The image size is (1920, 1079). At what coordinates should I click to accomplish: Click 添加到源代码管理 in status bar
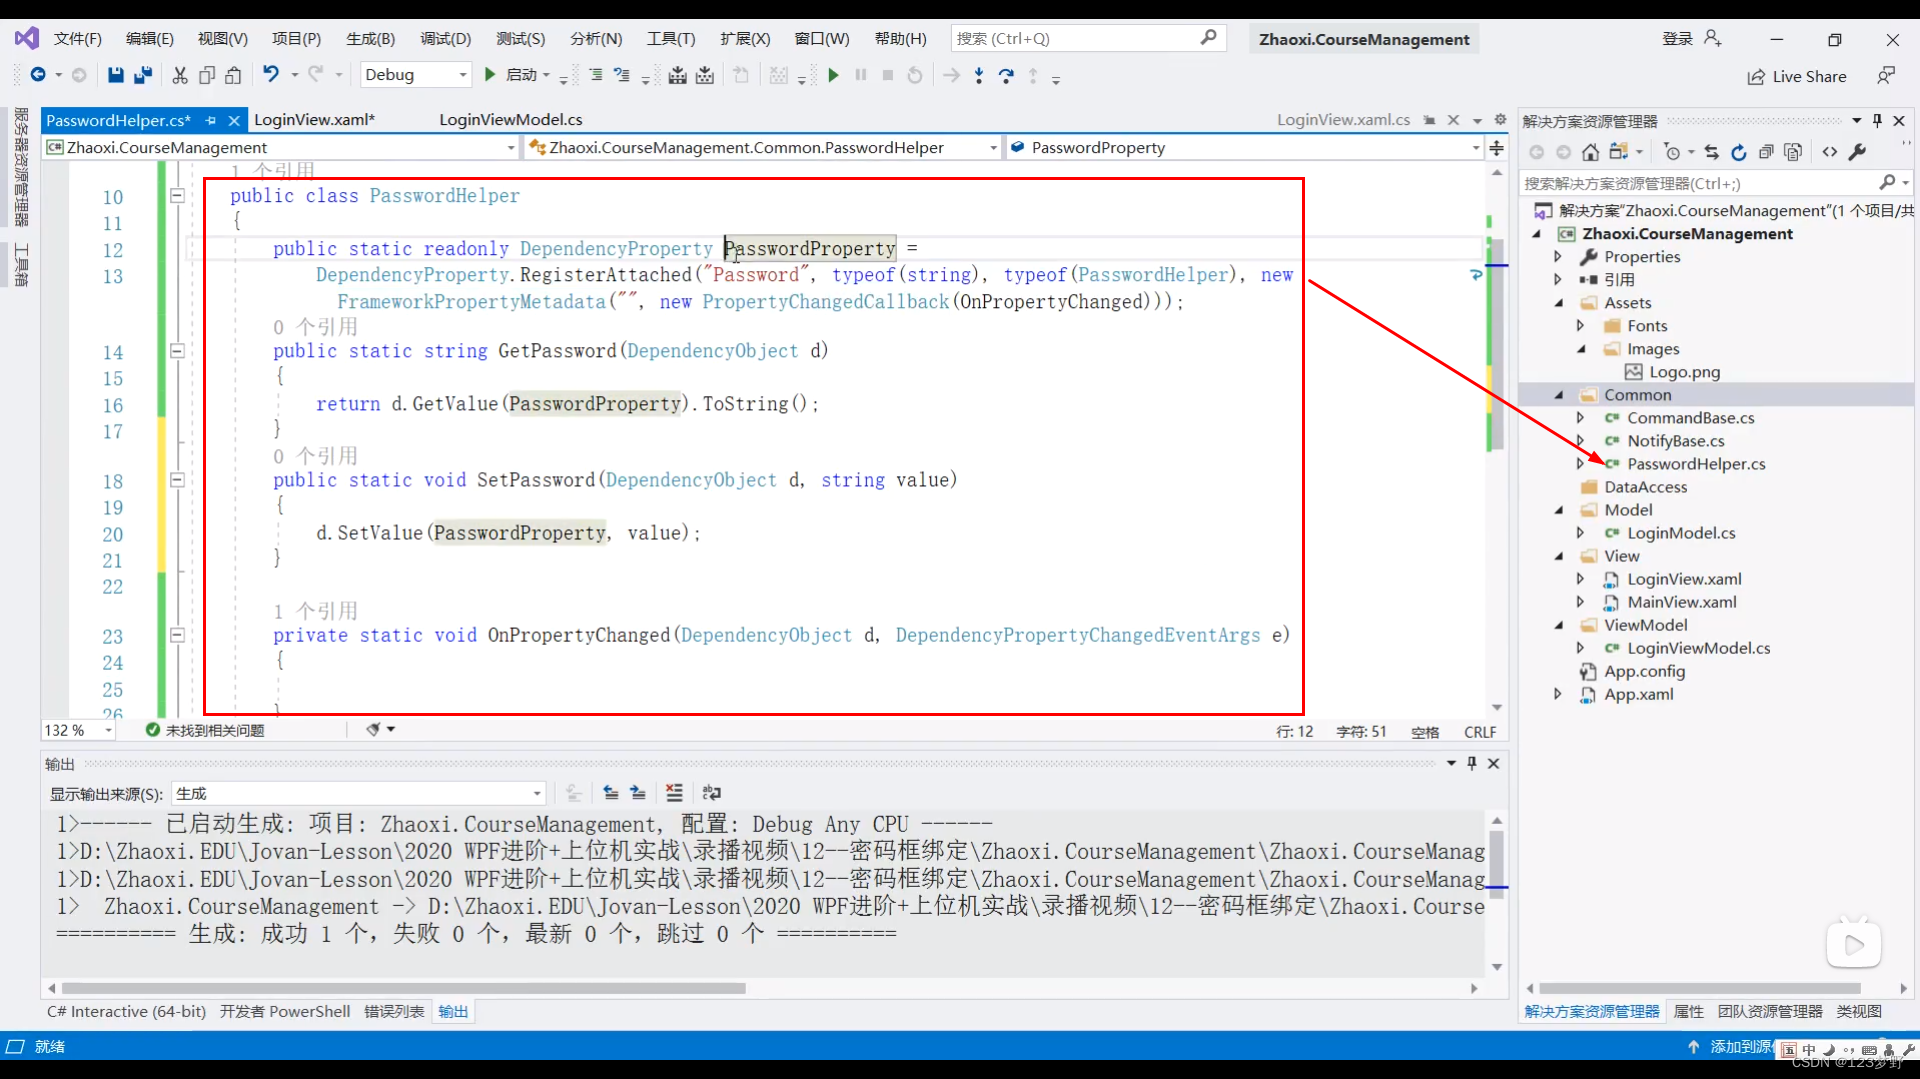pos(1741,1047)
